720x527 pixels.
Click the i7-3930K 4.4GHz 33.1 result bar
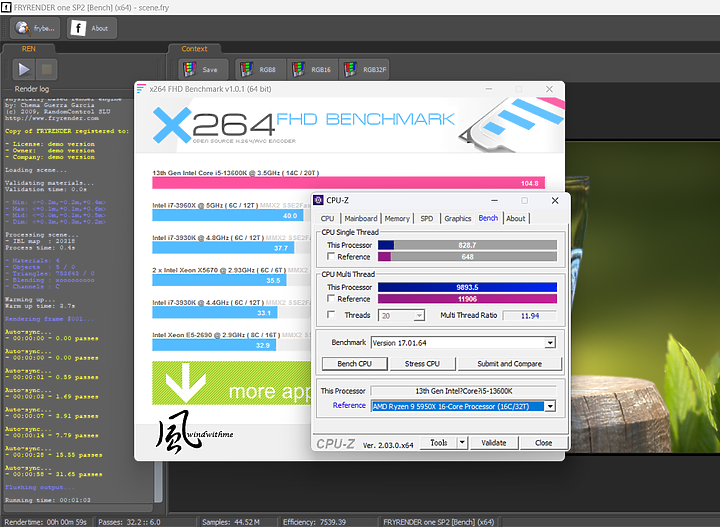[214, 313]
